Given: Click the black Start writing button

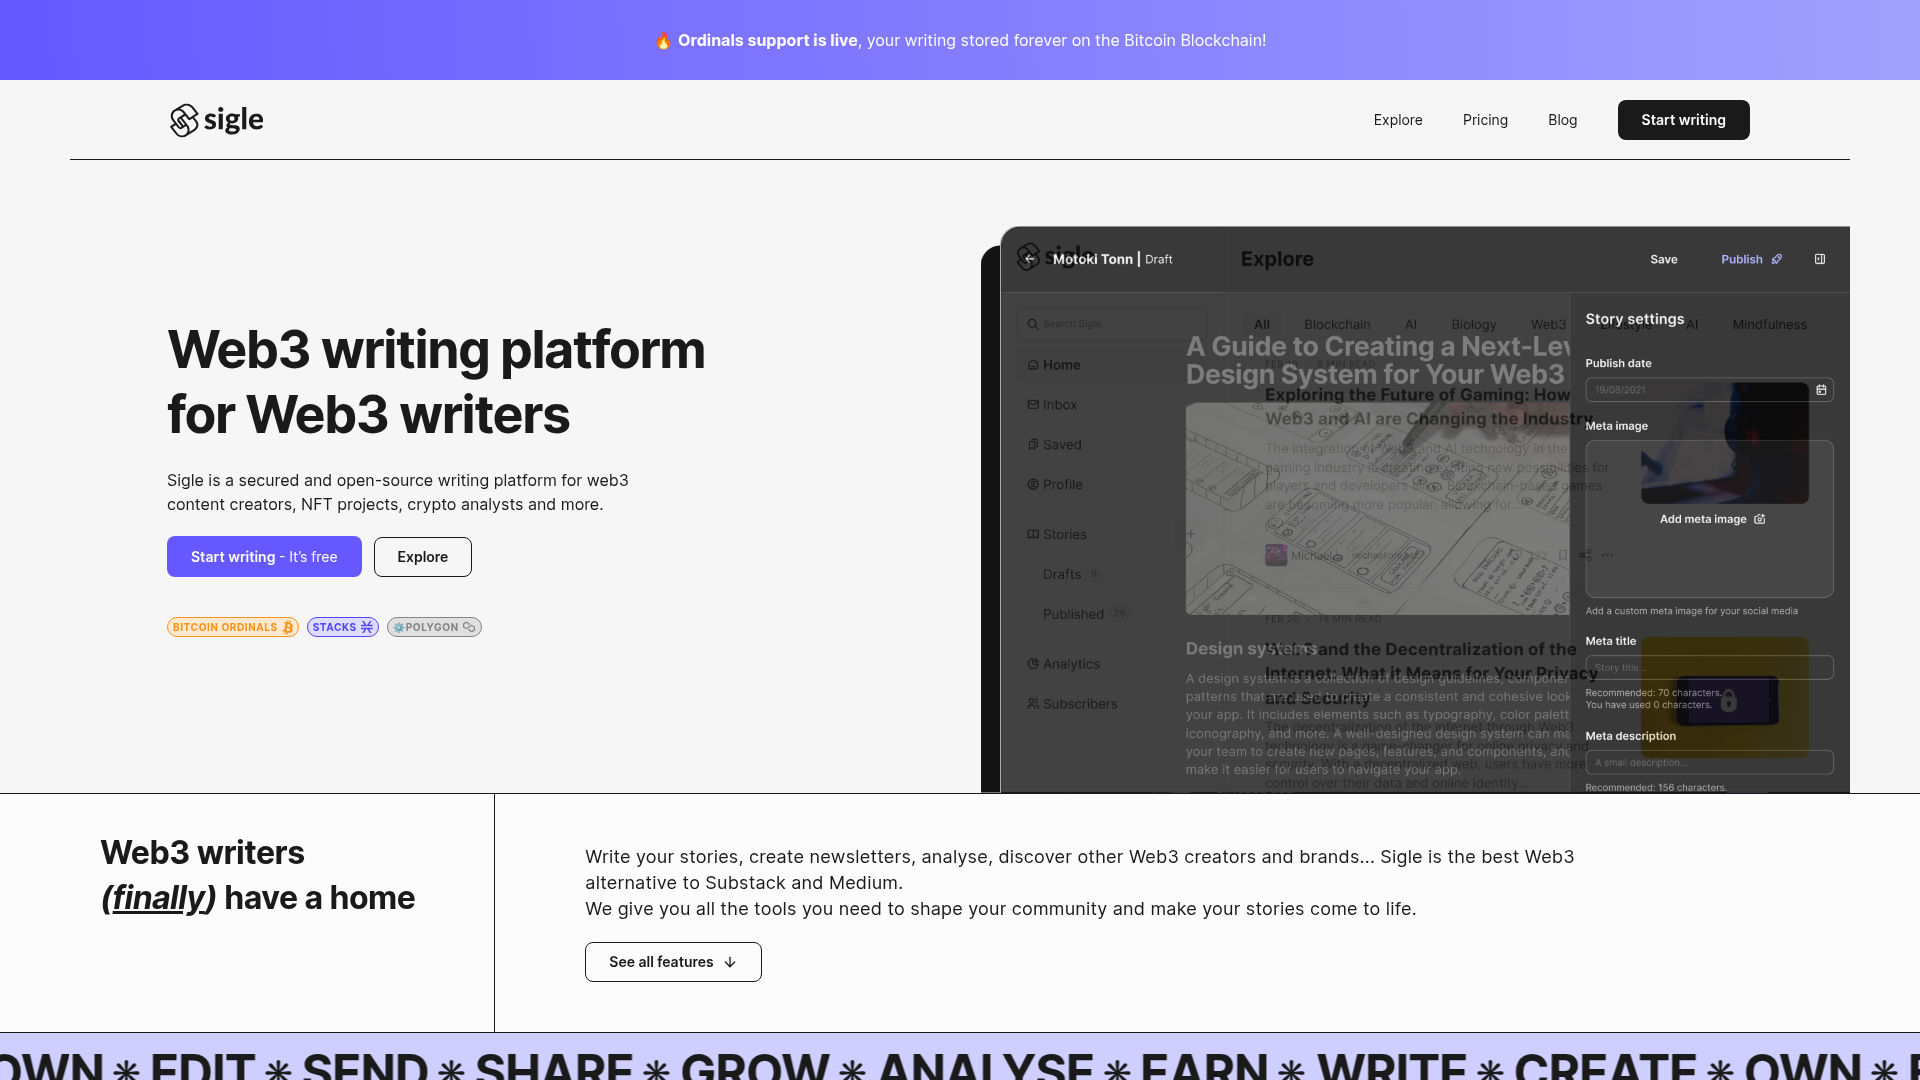Looking at the screenshot, I should pos(1683,120).
